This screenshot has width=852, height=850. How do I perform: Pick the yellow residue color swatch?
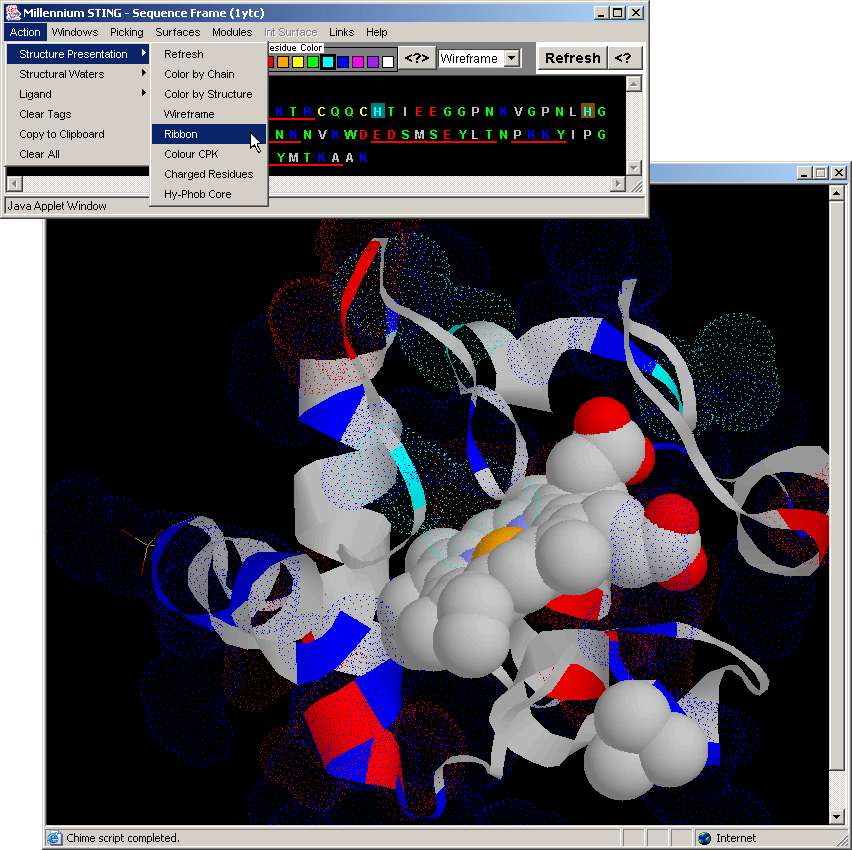tap(298, 62)
